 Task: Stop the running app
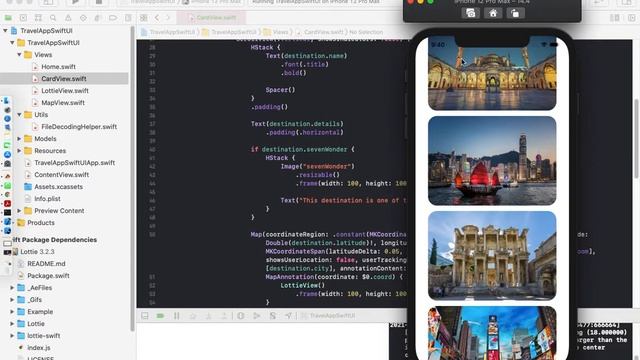99,2
